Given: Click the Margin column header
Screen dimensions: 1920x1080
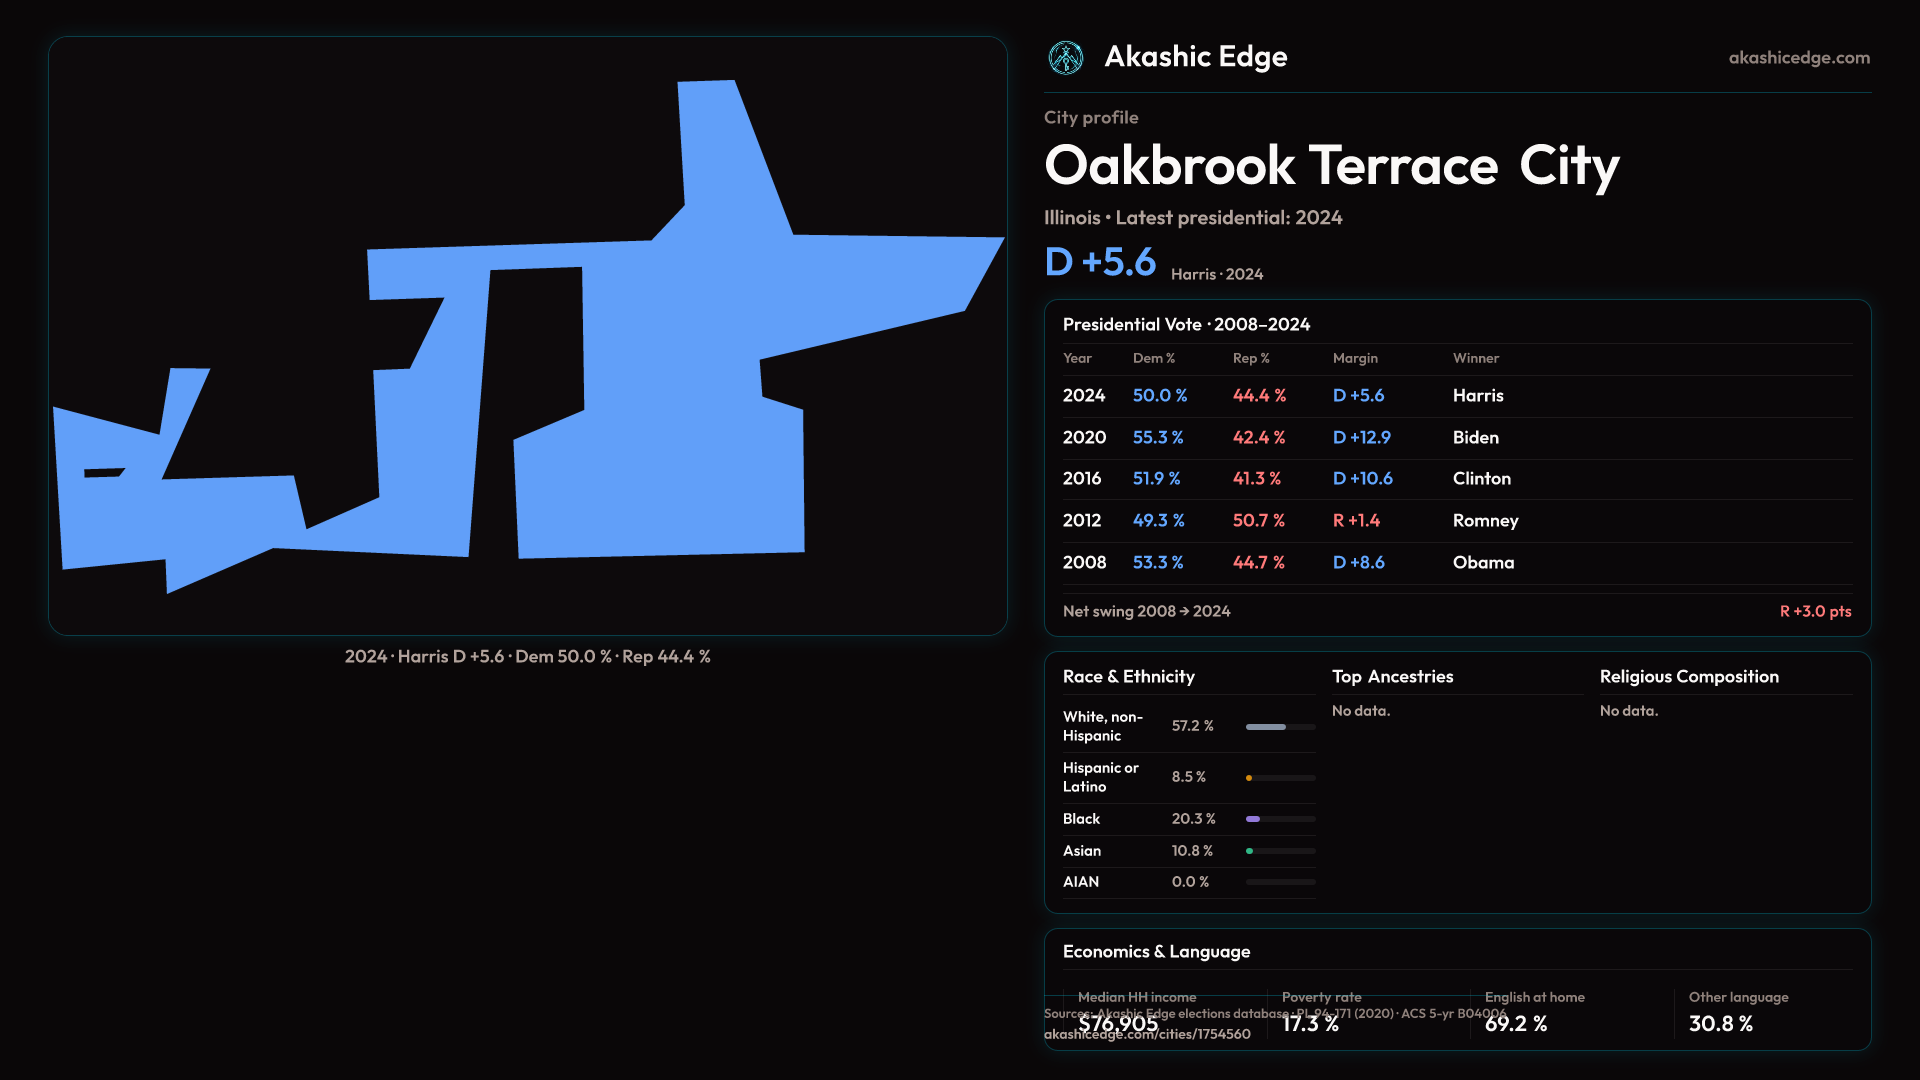Looking at the screenshot, I should (1354, 359).
